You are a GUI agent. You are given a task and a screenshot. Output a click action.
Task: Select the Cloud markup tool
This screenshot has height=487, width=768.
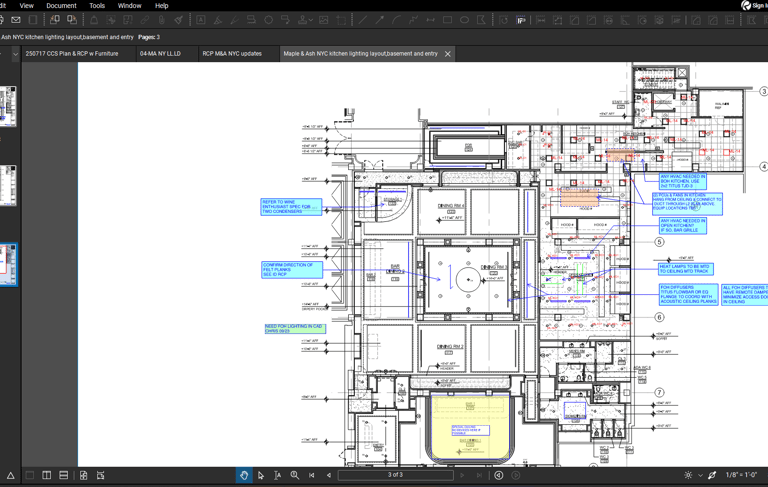[268, 20]
